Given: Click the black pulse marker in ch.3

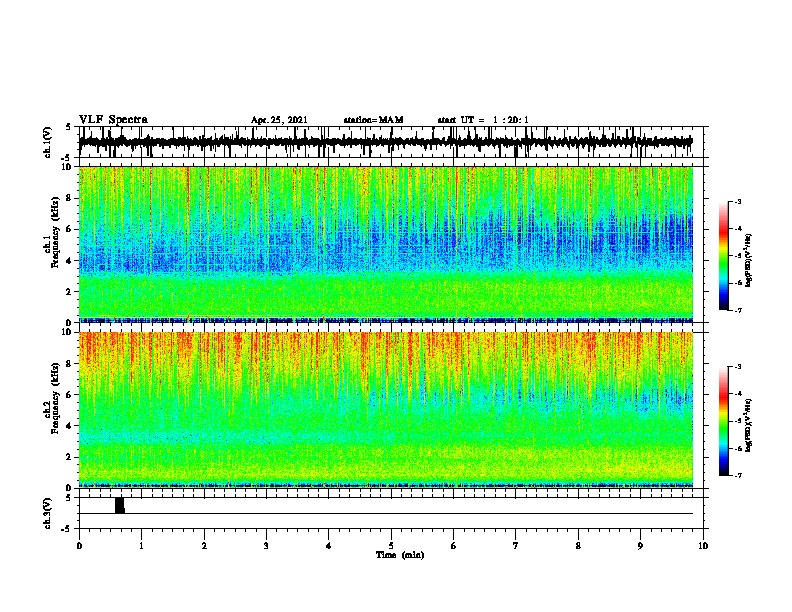Looking at the screenshot, I should [x=120, y=505].
